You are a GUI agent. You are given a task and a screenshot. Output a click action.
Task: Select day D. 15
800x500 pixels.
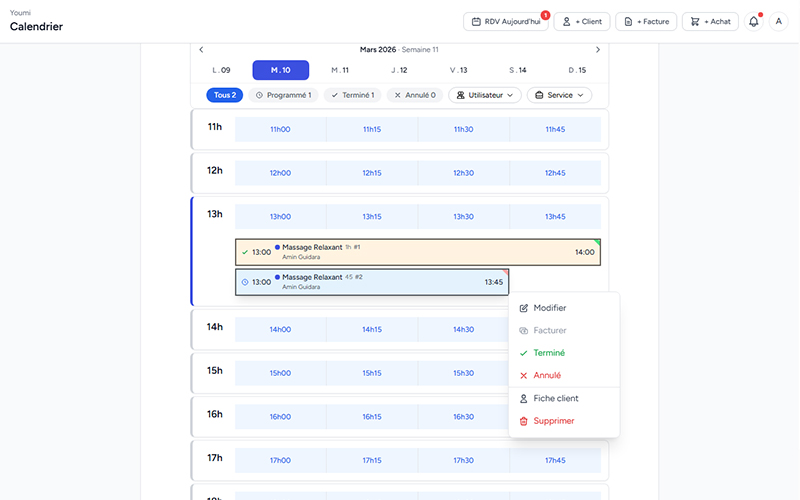point(577,70)
